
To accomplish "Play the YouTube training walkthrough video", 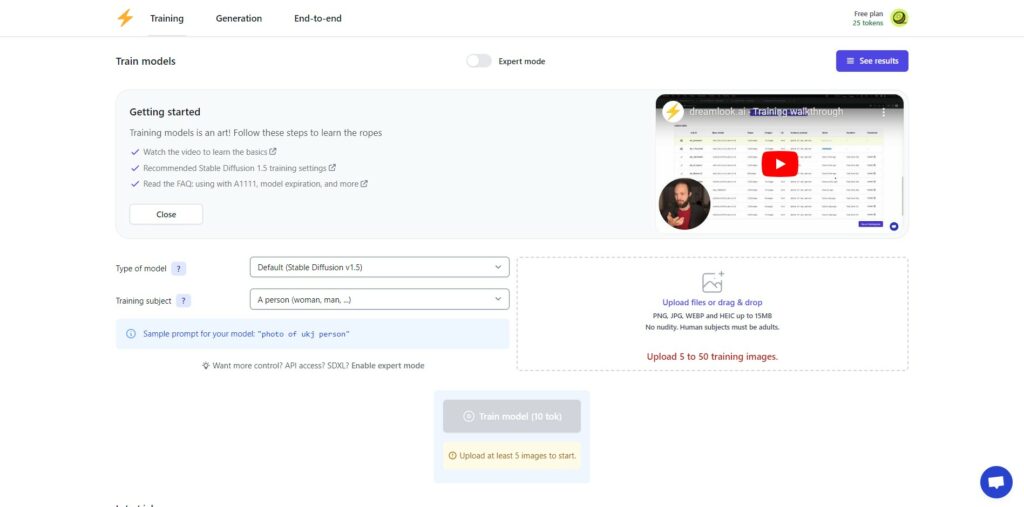I will (x=779, y=164).
